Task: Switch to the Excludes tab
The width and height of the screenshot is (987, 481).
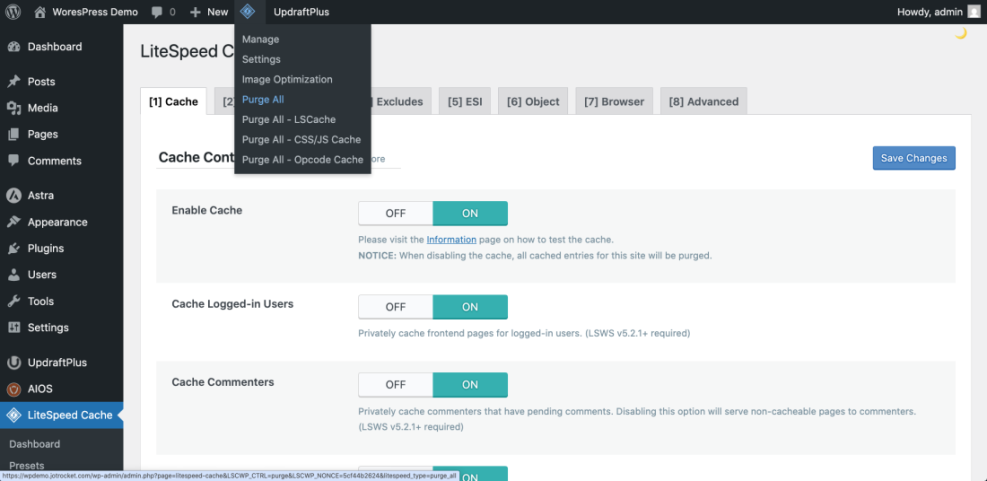Action: (400, 101)
